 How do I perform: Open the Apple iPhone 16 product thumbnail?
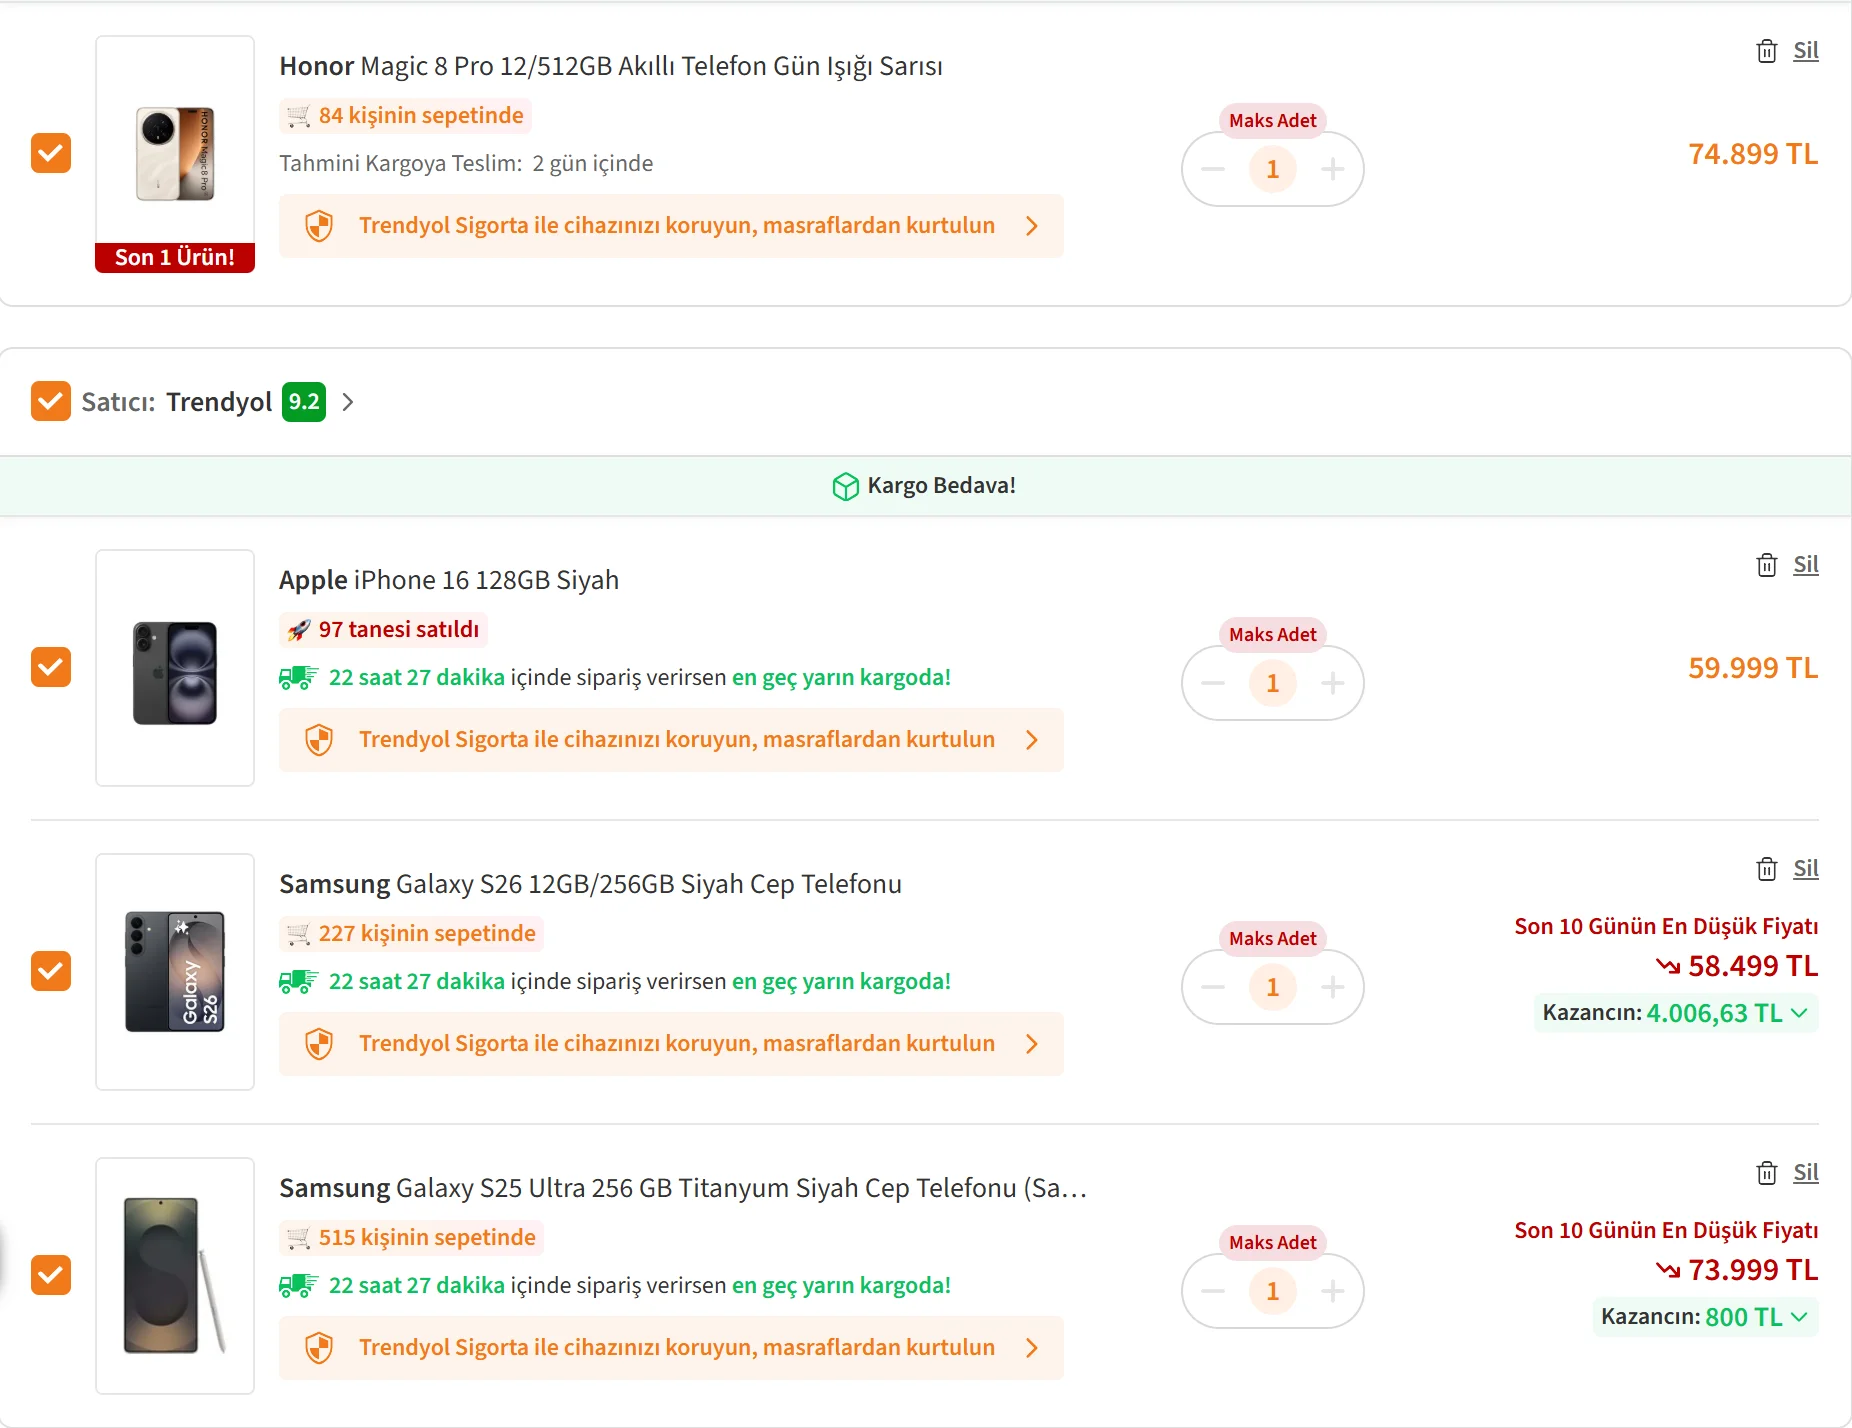175,668
